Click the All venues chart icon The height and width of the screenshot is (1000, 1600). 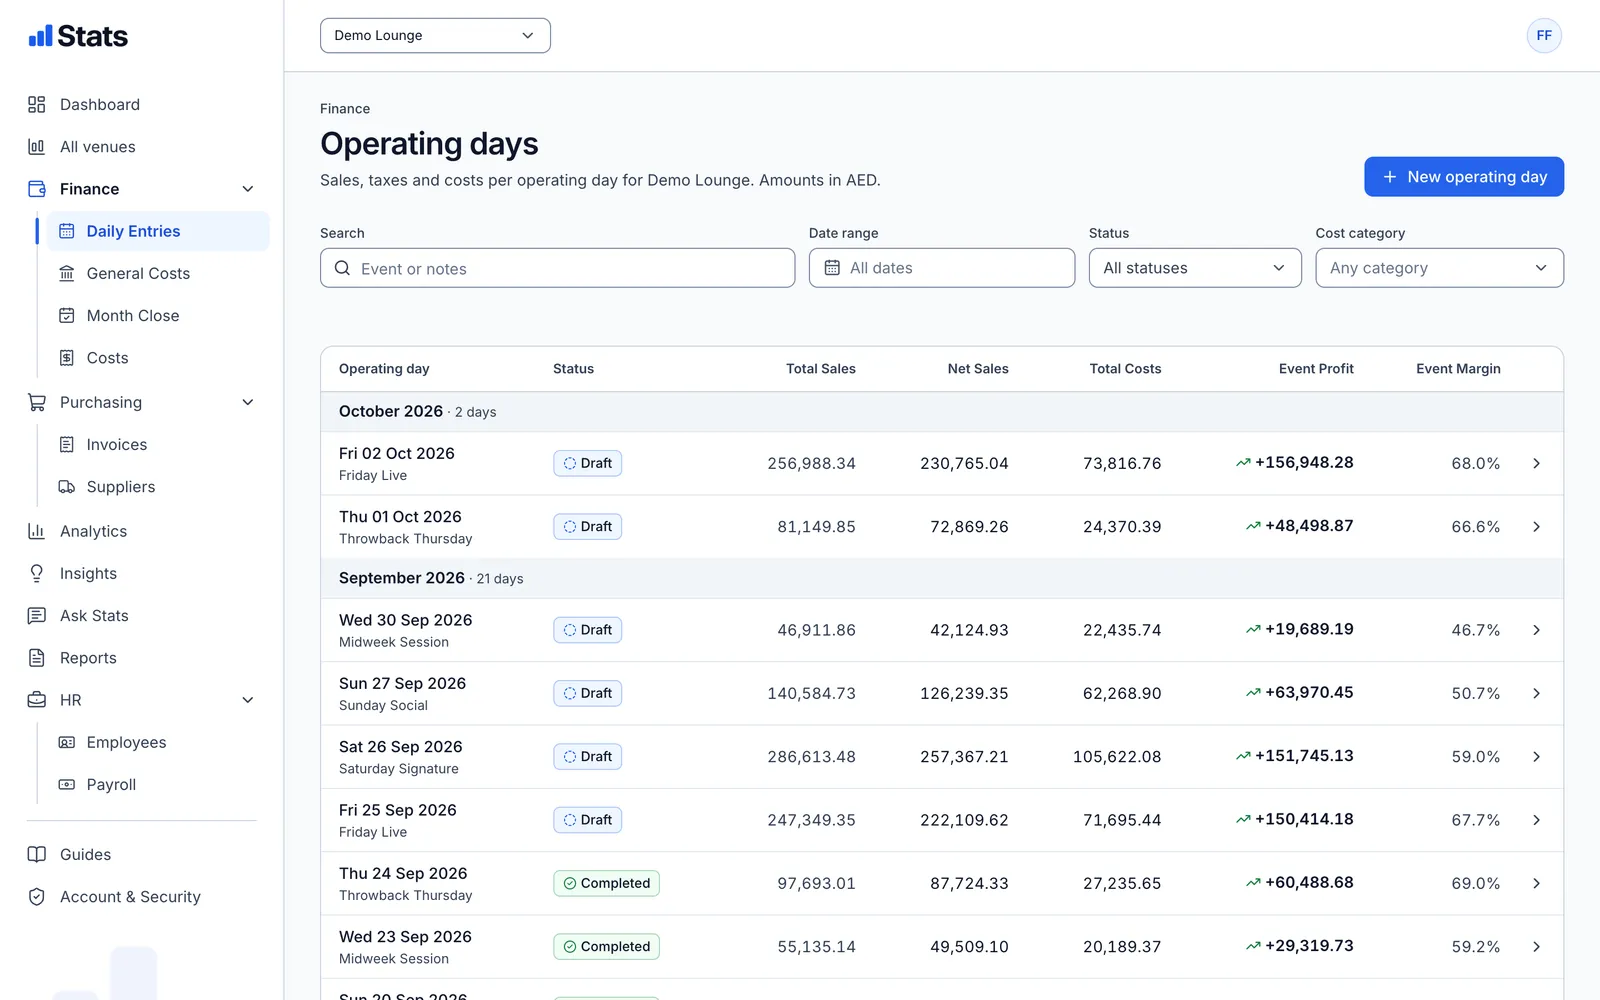(37, 147)
